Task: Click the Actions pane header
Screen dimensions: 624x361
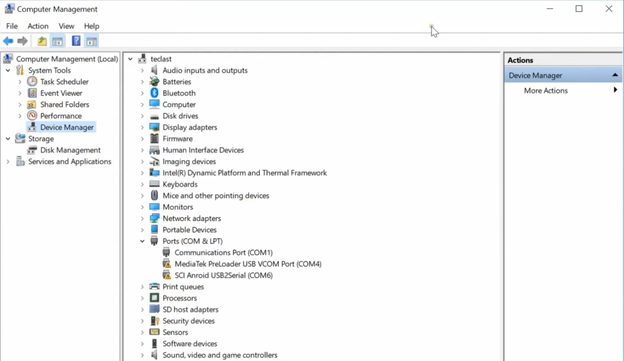Action: pos(563,60)
